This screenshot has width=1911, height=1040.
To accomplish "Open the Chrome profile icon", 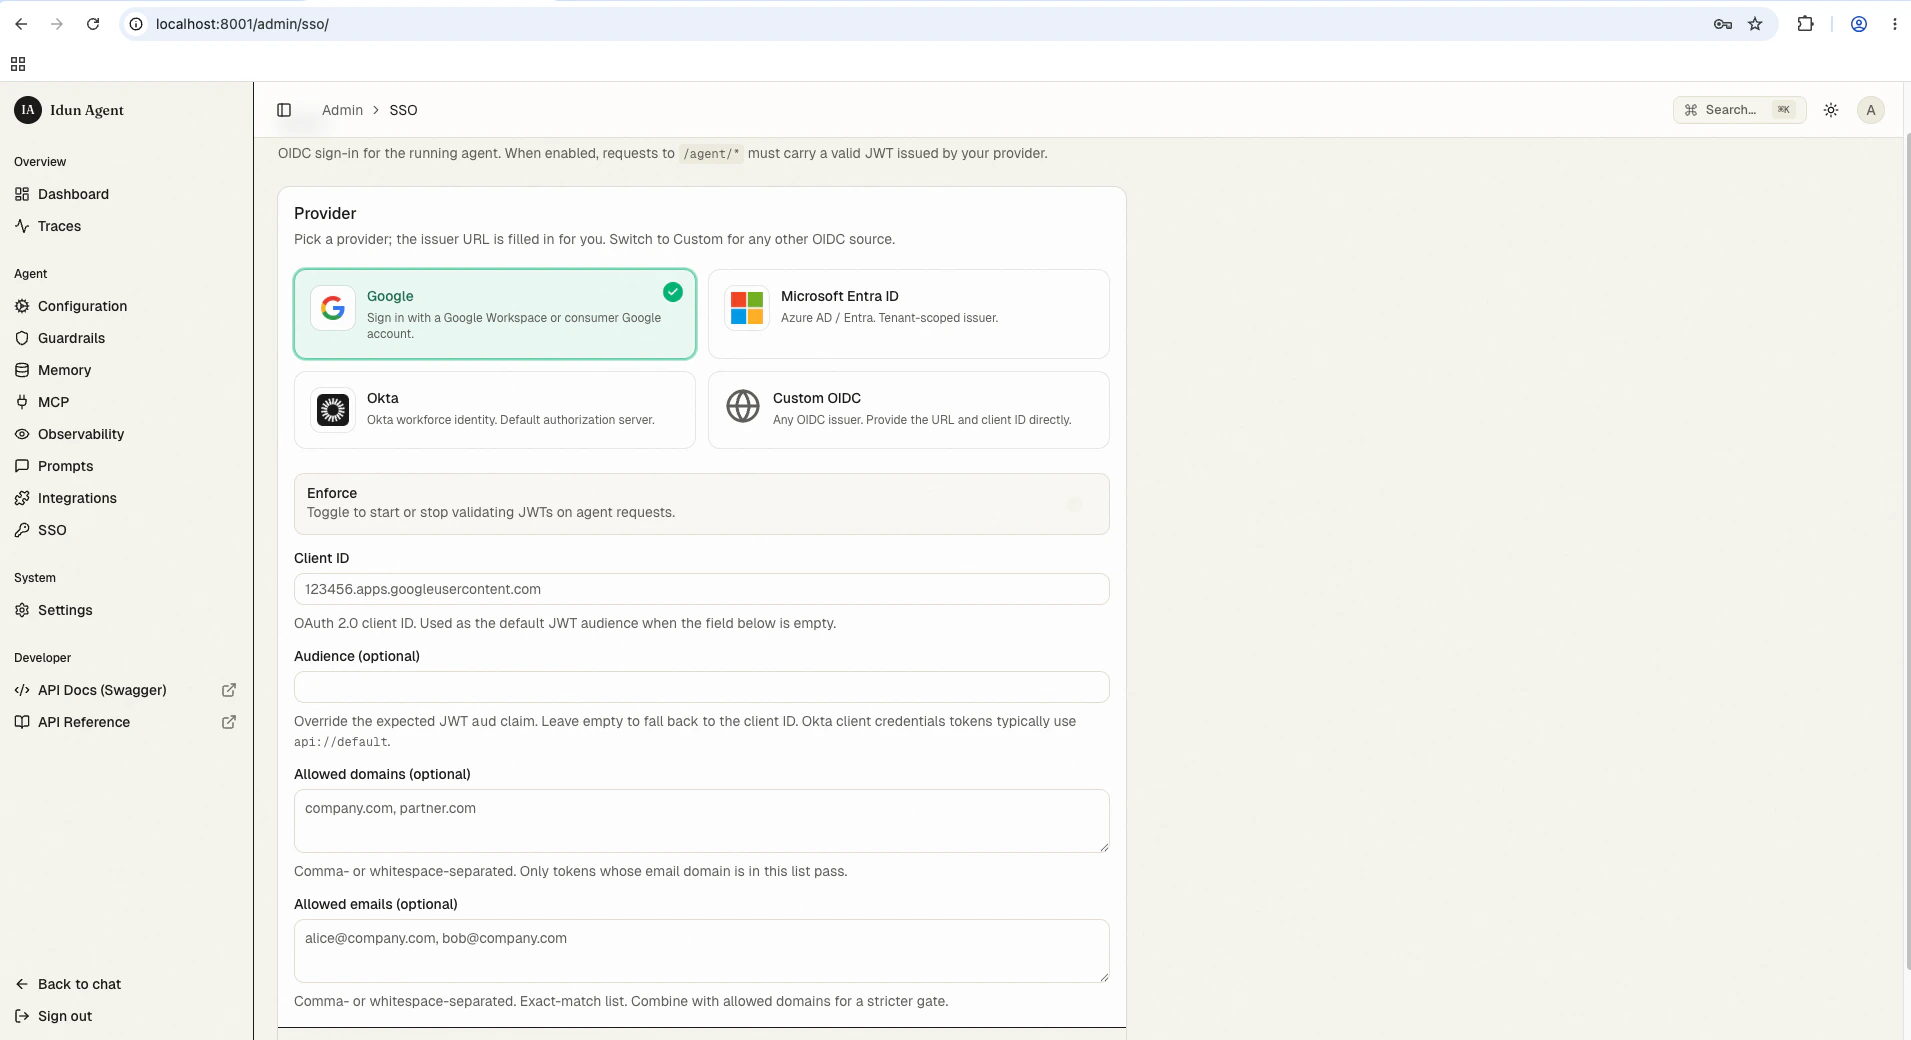I will pyautogui.click(x=1859, y=24).
